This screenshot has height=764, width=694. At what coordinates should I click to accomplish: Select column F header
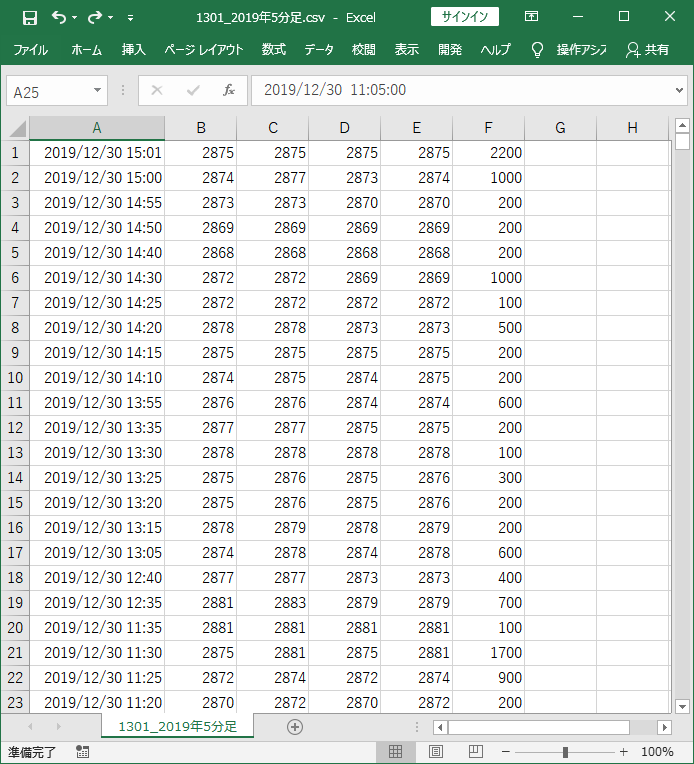[x=488, y=128]
